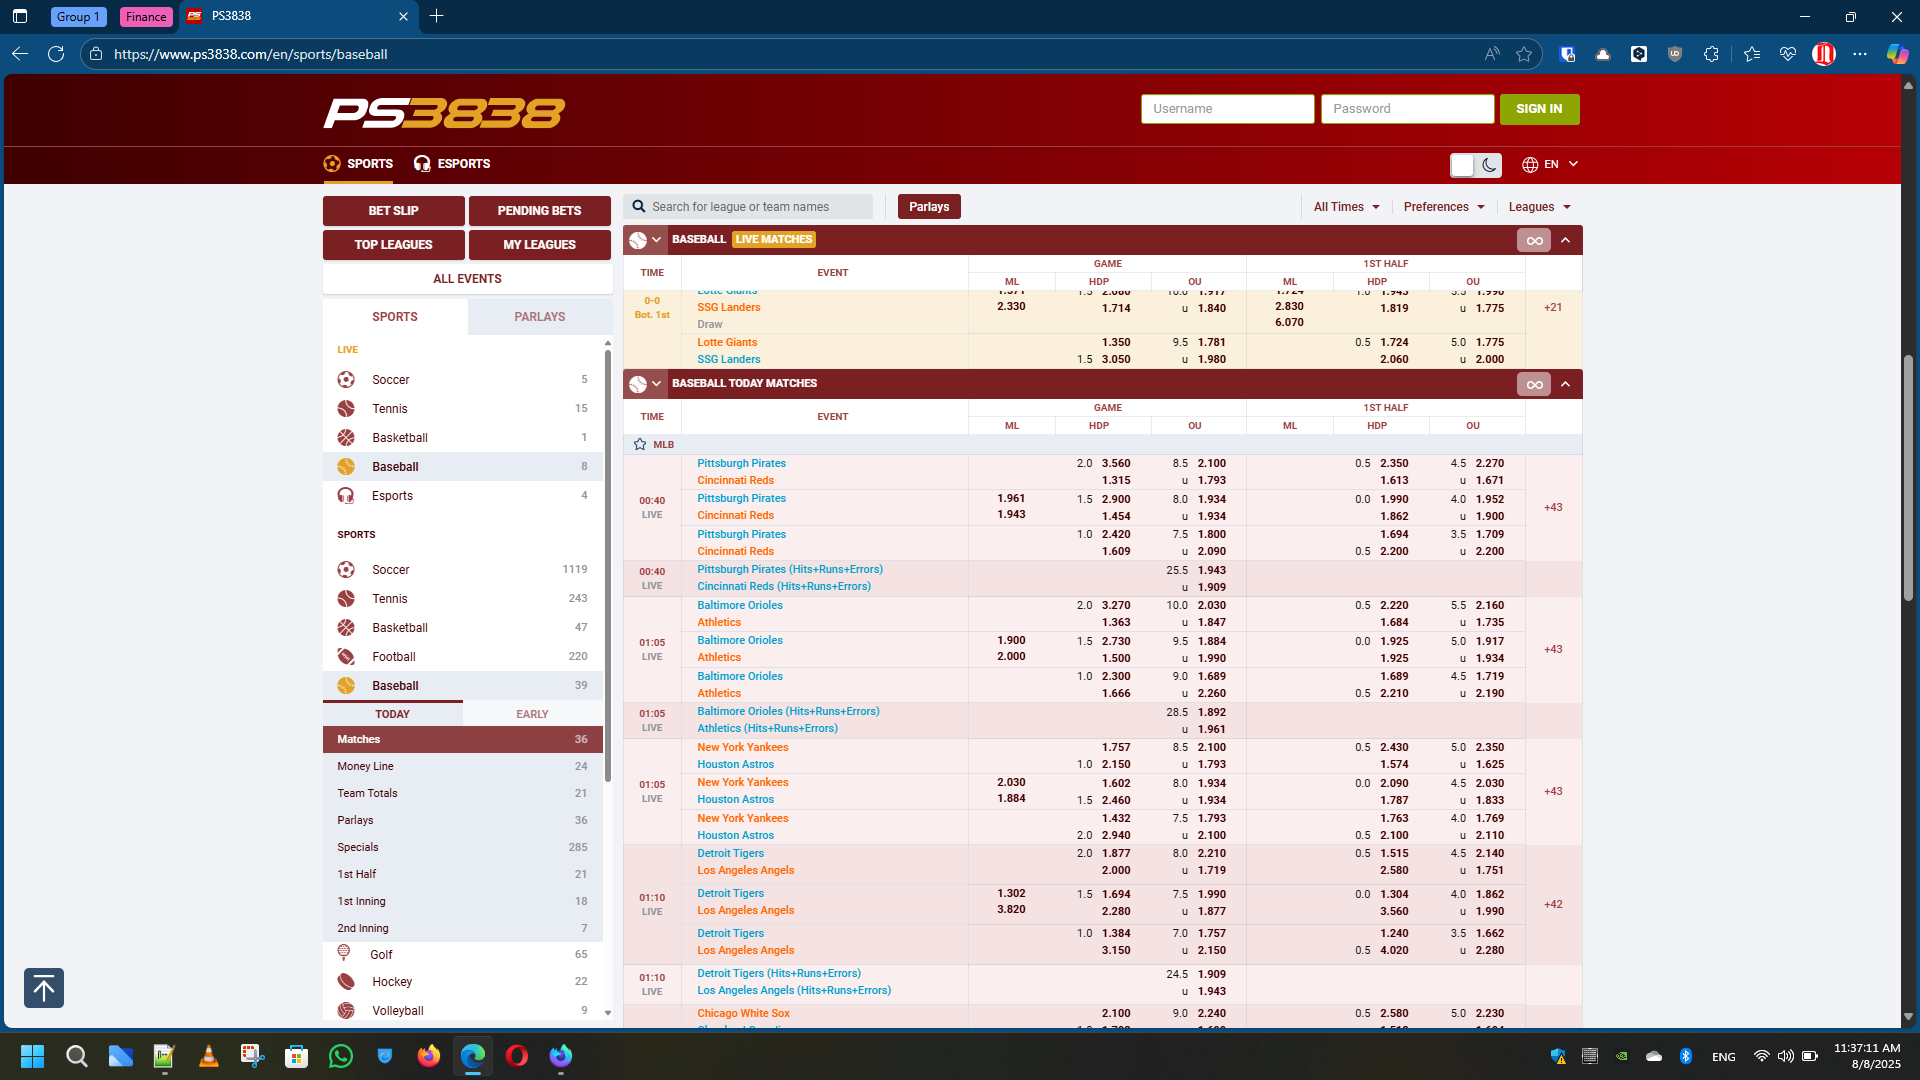The image size is (1920, 1080).
Task: Click the Username field
Action: [1228, 109]
